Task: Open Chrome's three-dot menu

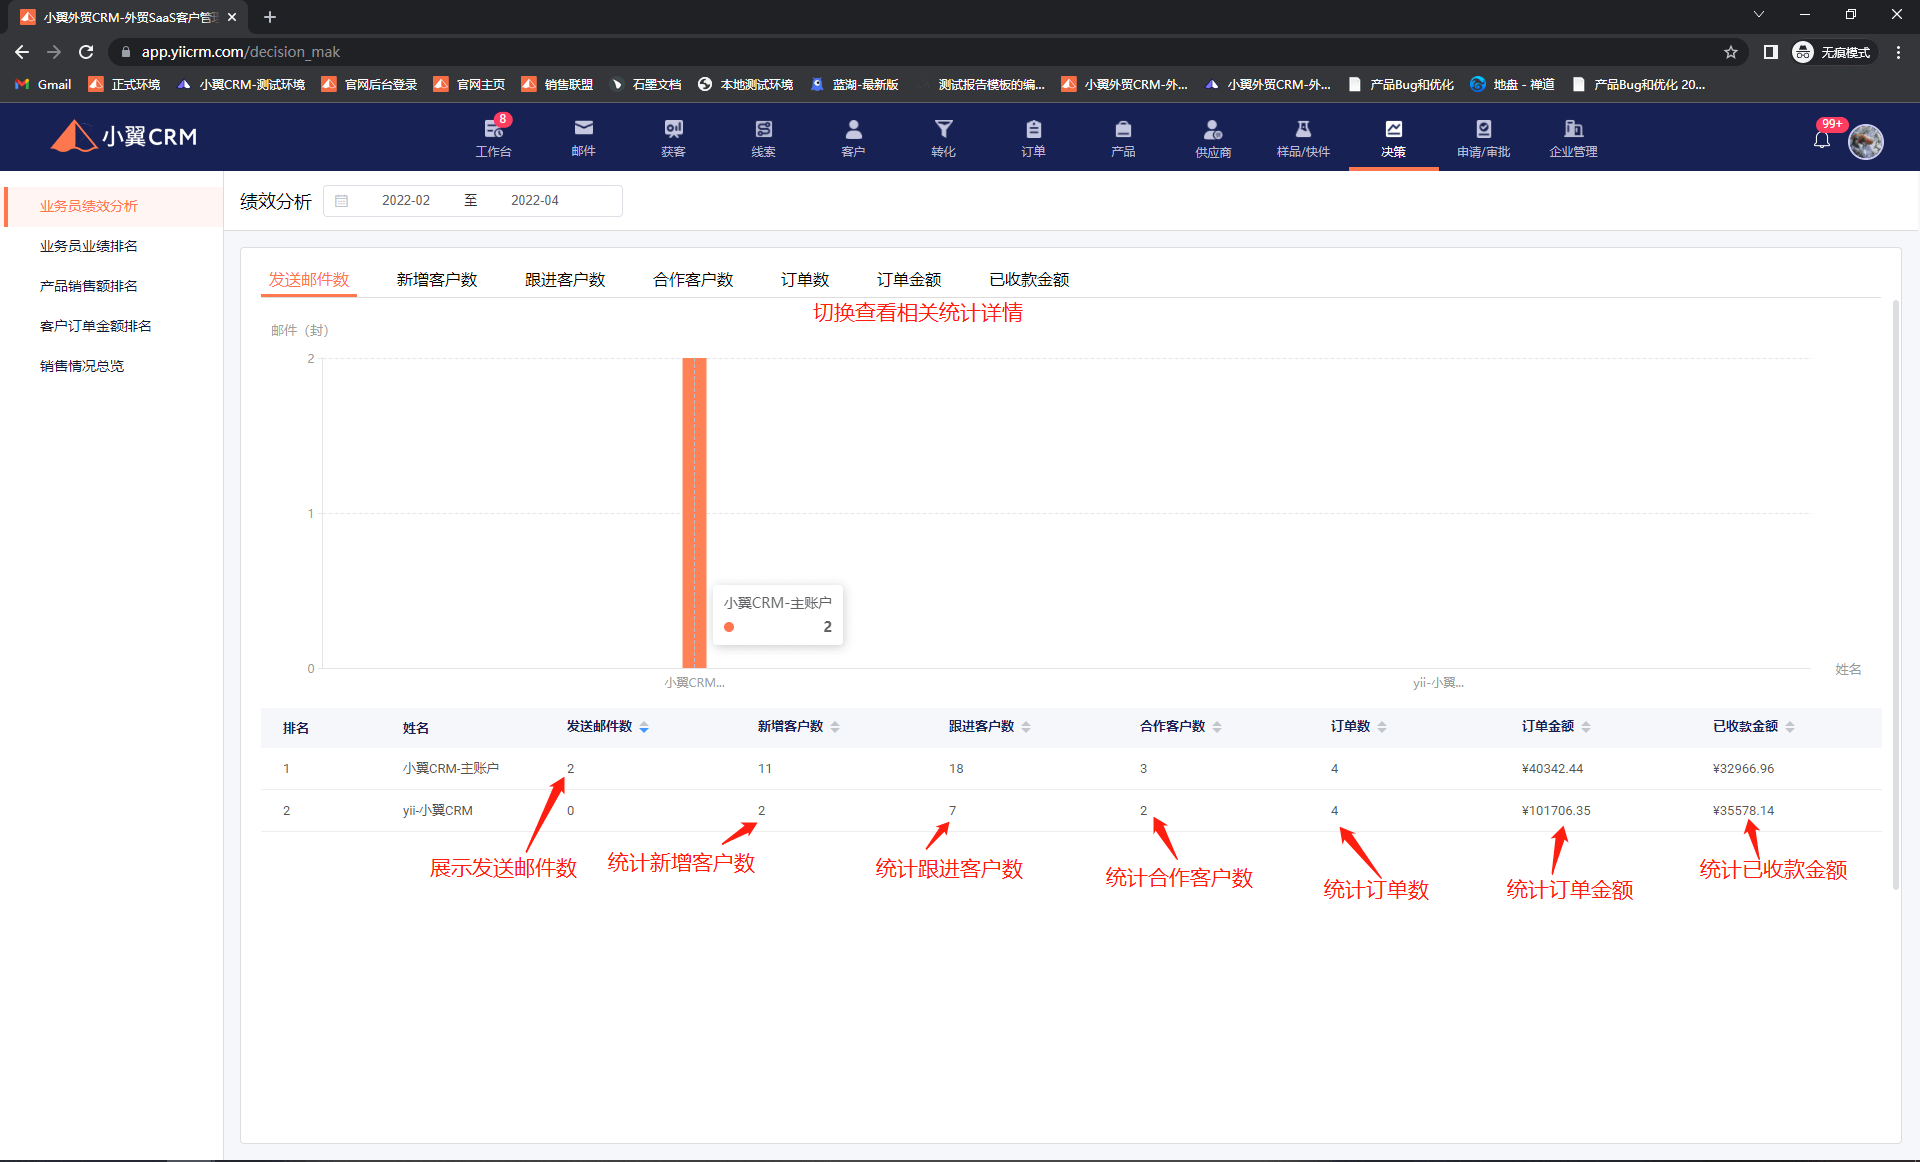Action: click(1898, 52)
